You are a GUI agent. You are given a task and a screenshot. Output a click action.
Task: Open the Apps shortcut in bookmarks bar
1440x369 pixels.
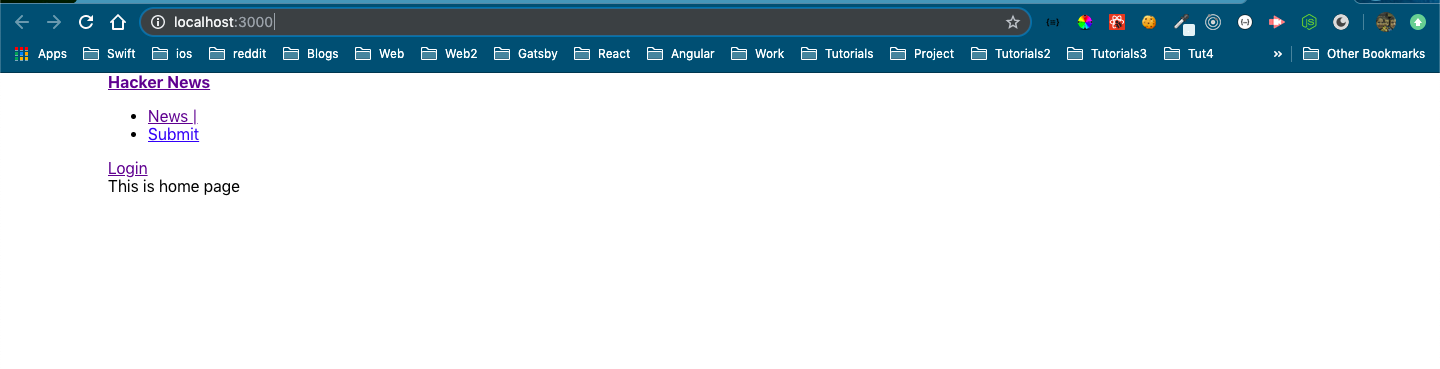click(41, 54)
